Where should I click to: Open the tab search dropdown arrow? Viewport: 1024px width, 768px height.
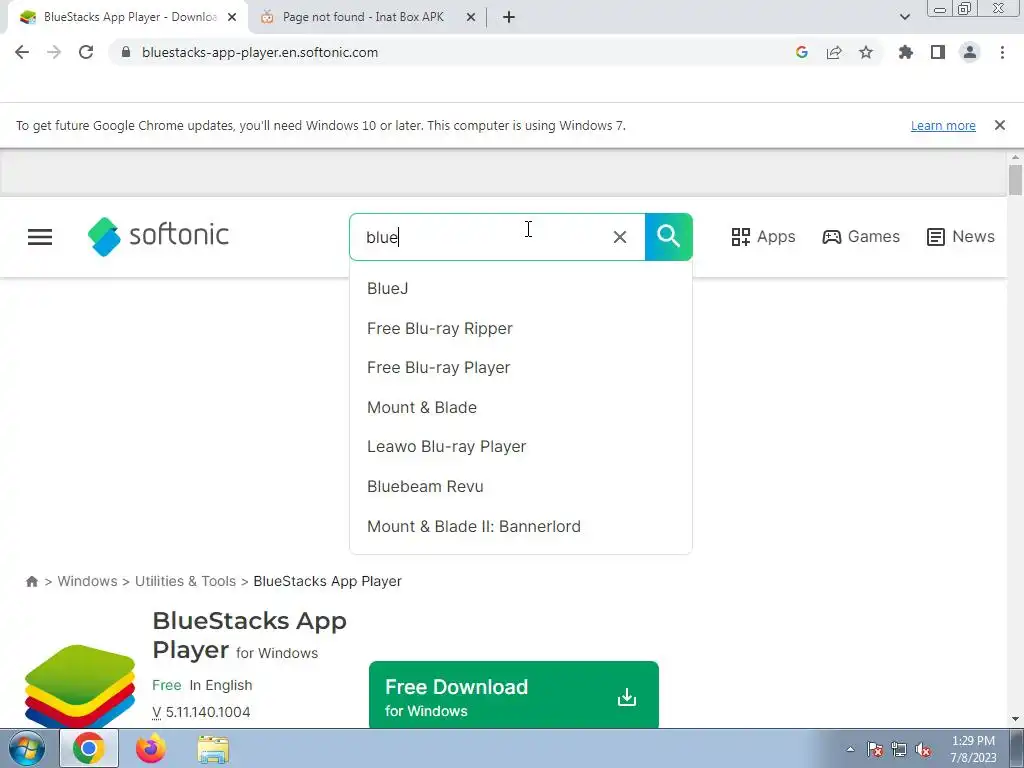tap(904, 18)
